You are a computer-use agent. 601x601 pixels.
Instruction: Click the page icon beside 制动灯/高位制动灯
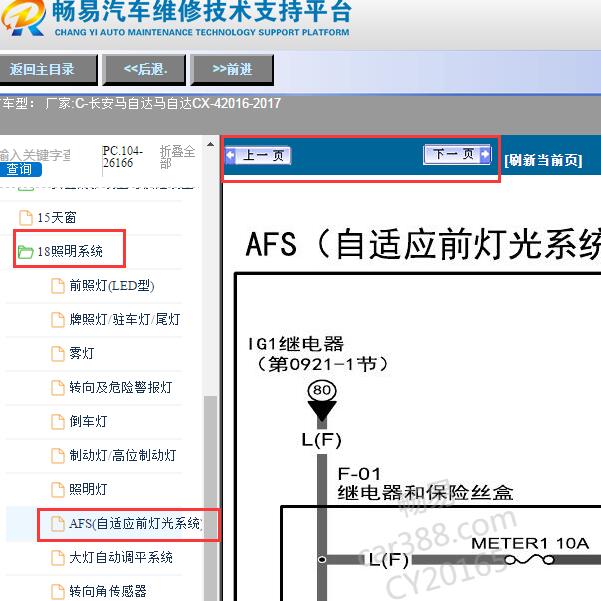[x=58, y=455]
